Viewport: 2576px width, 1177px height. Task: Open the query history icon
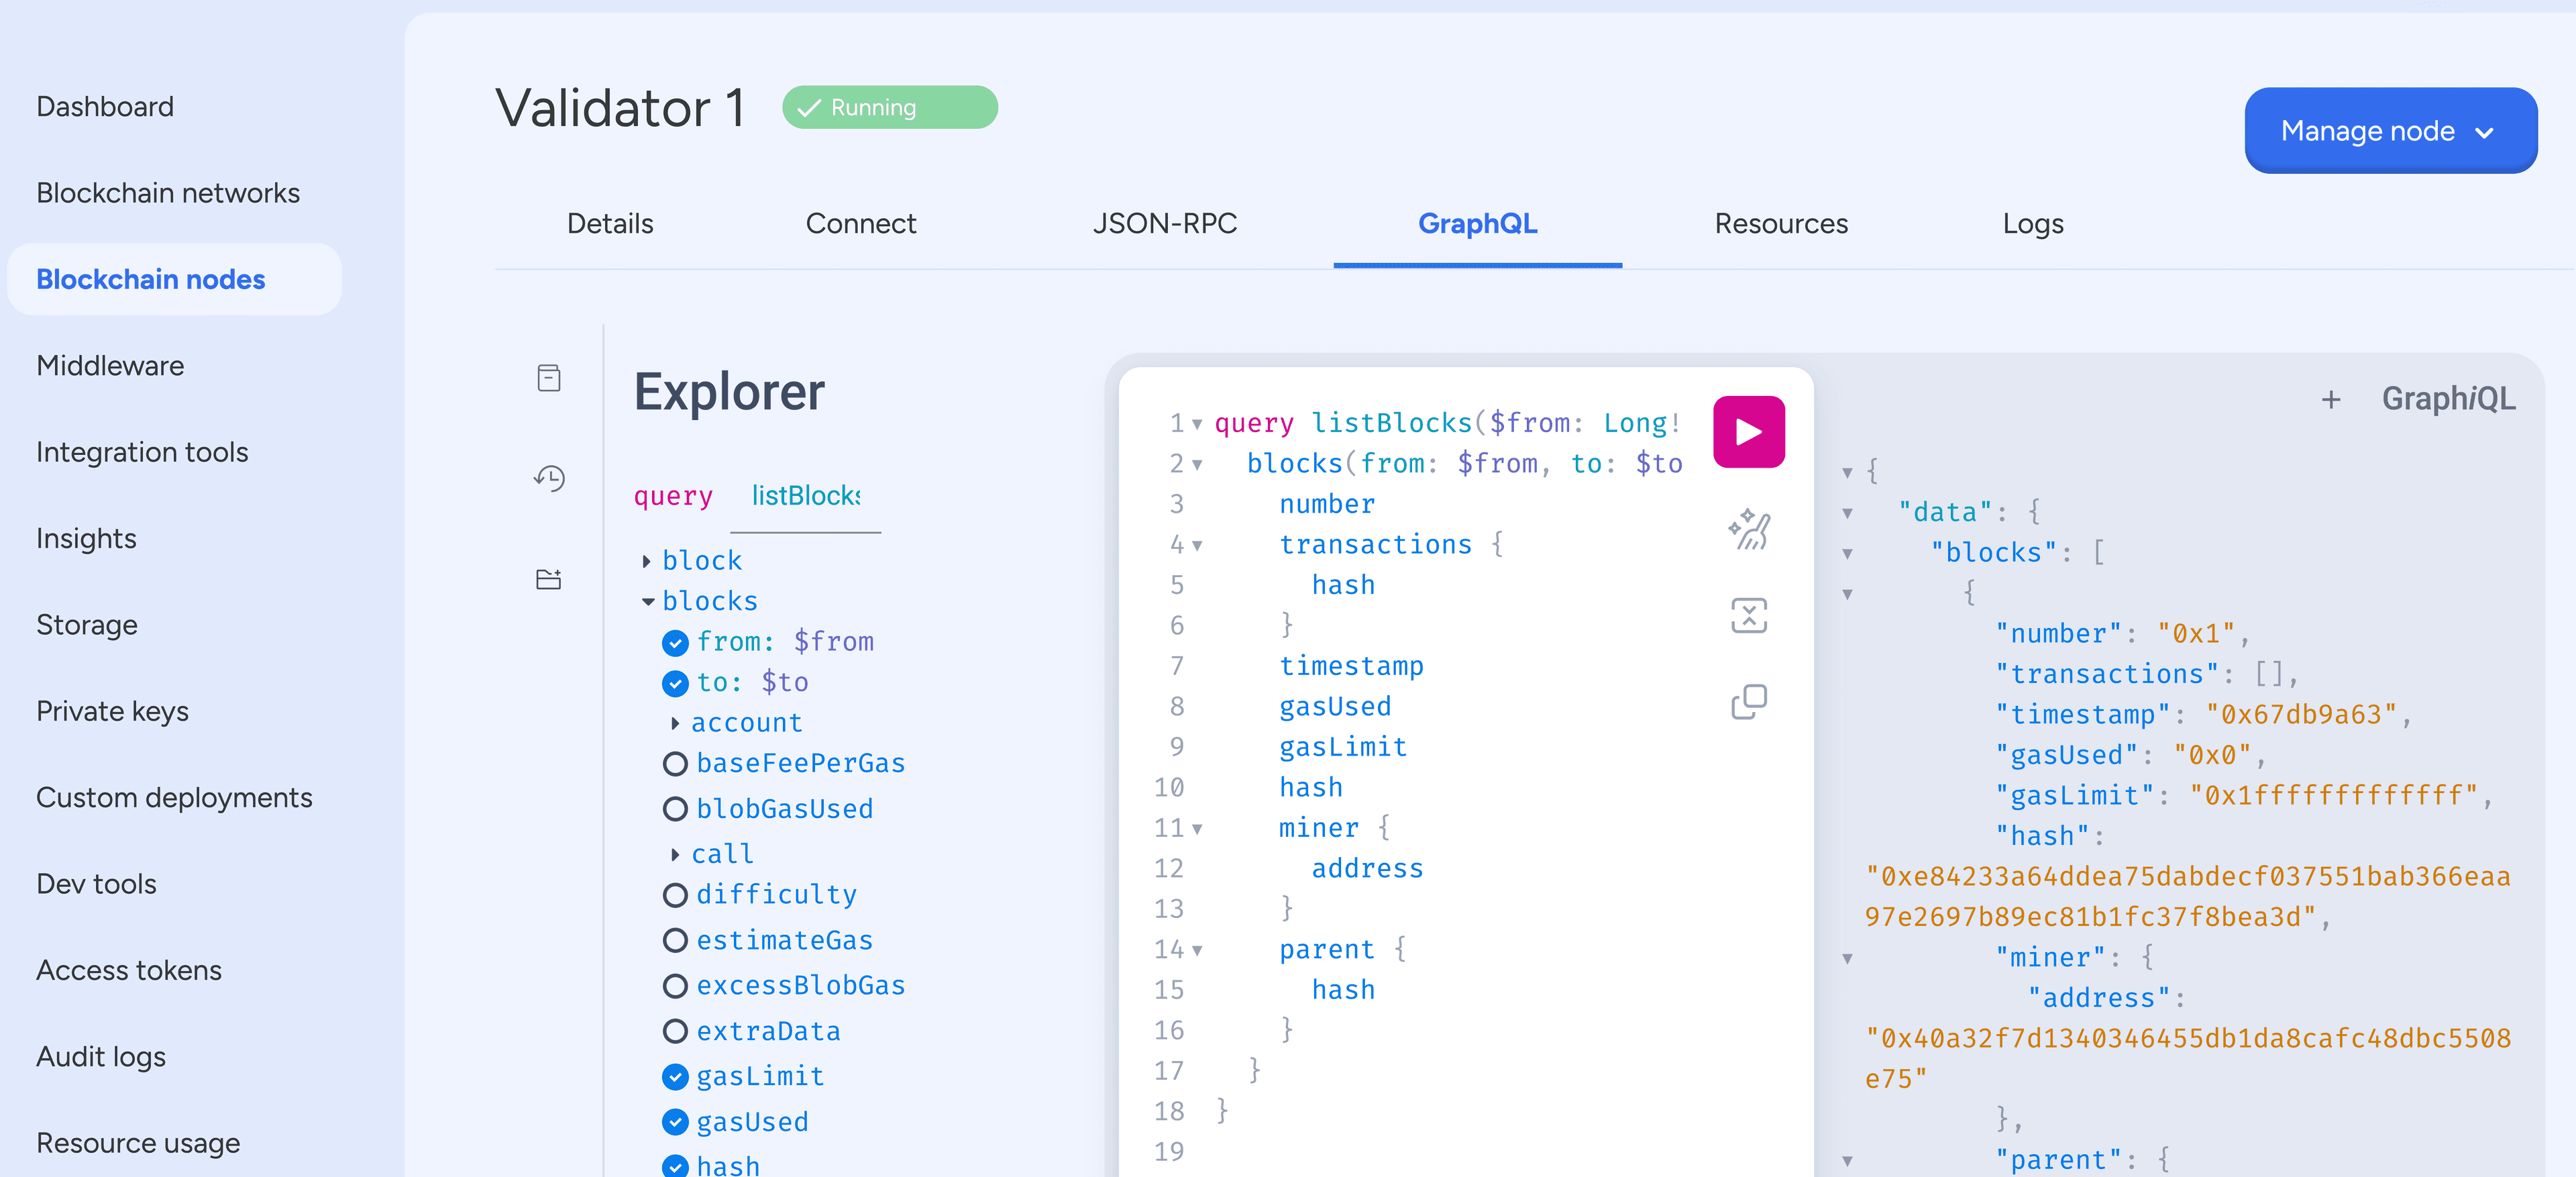coord(549,478)
